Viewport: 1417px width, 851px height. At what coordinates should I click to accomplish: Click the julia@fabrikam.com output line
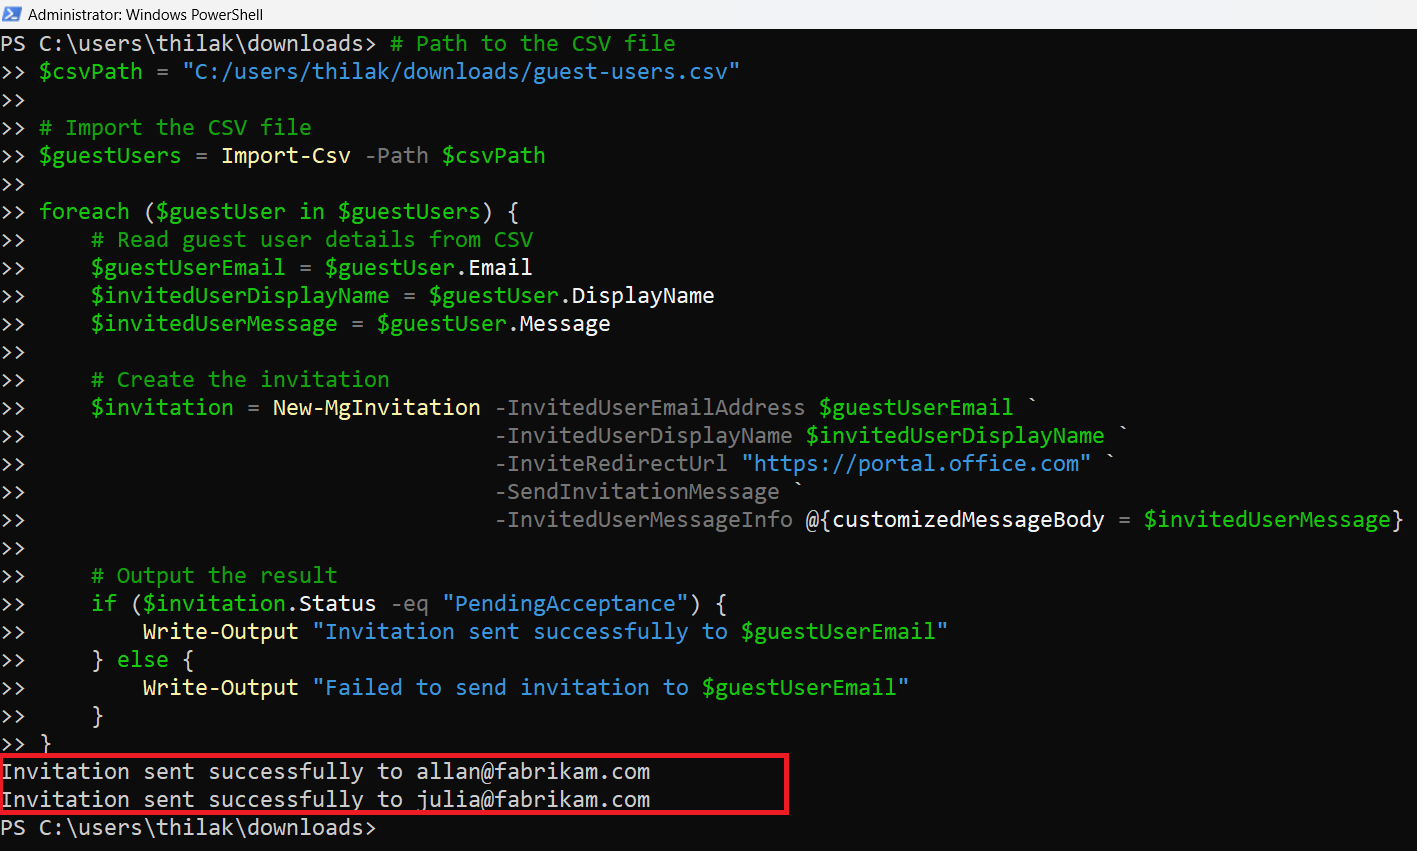[326, 800]
